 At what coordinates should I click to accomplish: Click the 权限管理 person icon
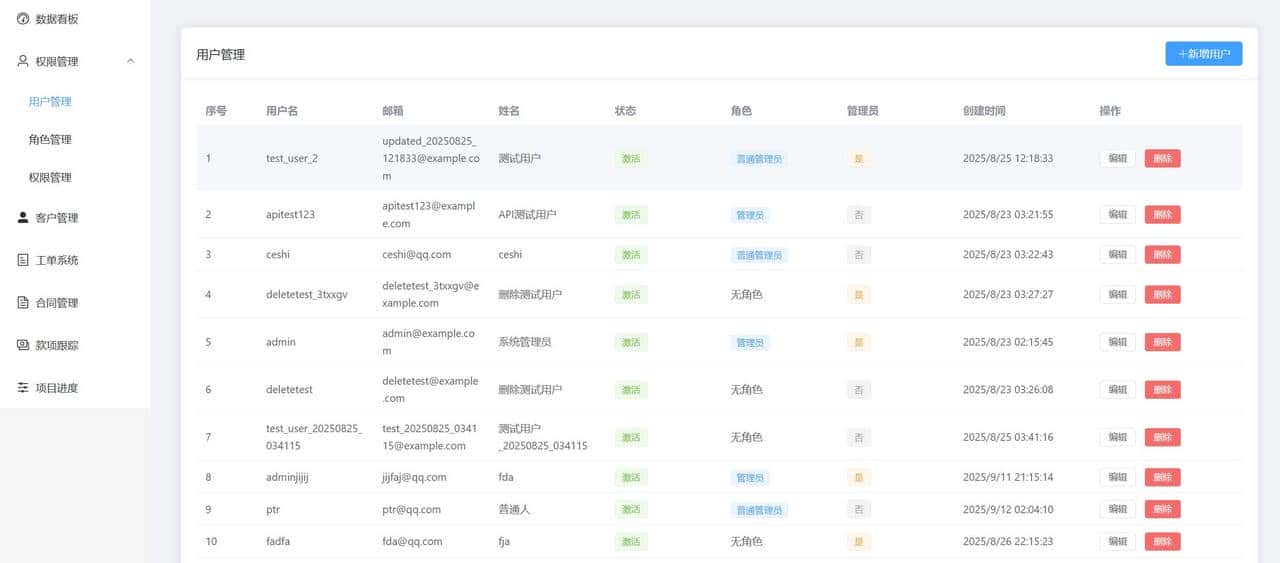pyautogui.click(x=23, y=61)
